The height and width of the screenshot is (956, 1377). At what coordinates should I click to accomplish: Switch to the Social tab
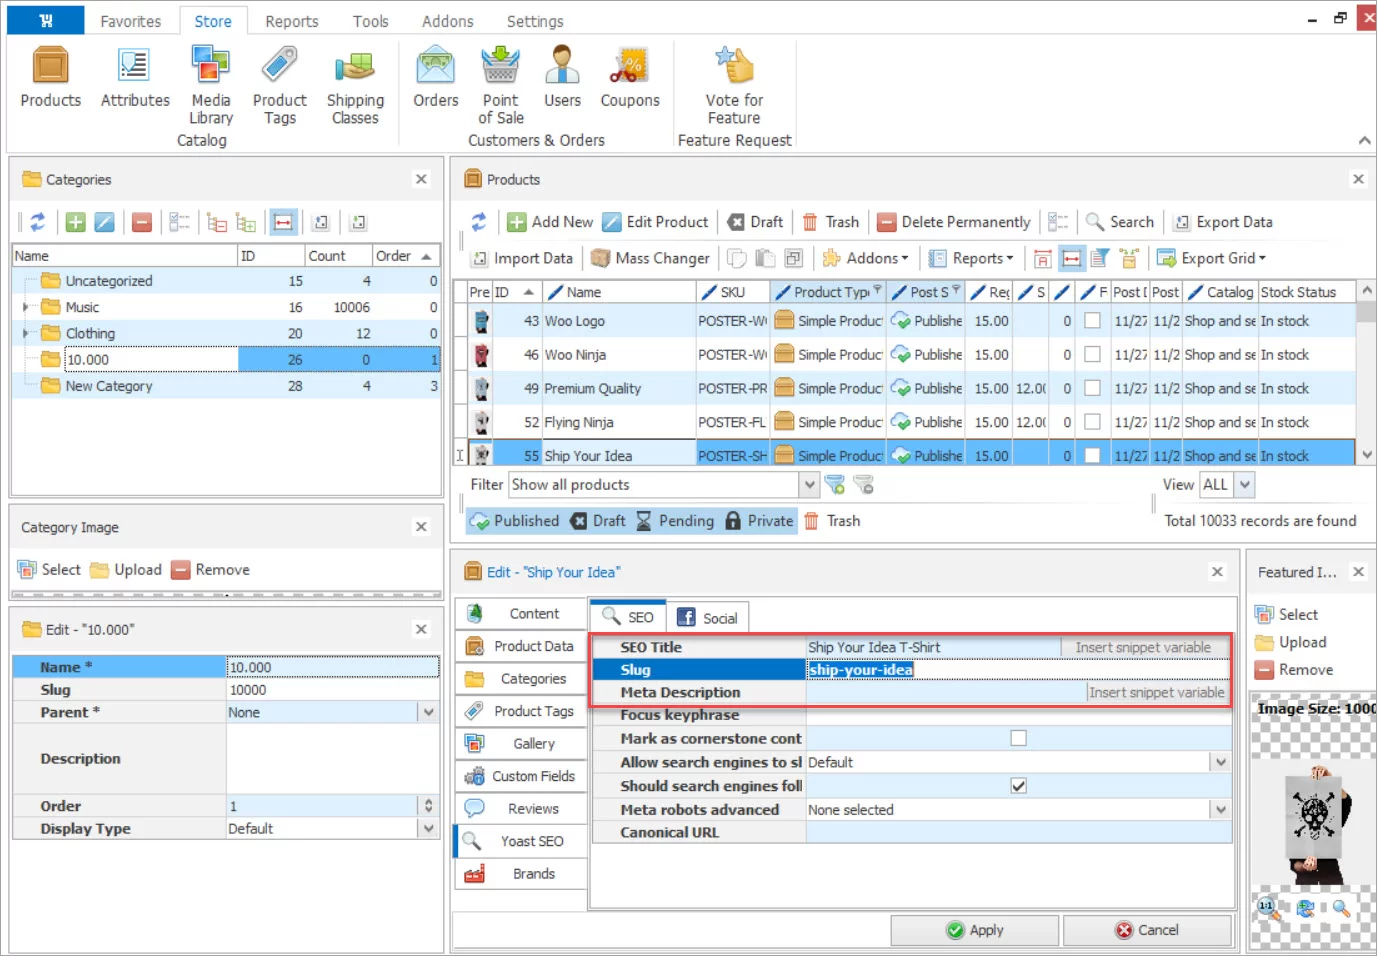(708, 618)
